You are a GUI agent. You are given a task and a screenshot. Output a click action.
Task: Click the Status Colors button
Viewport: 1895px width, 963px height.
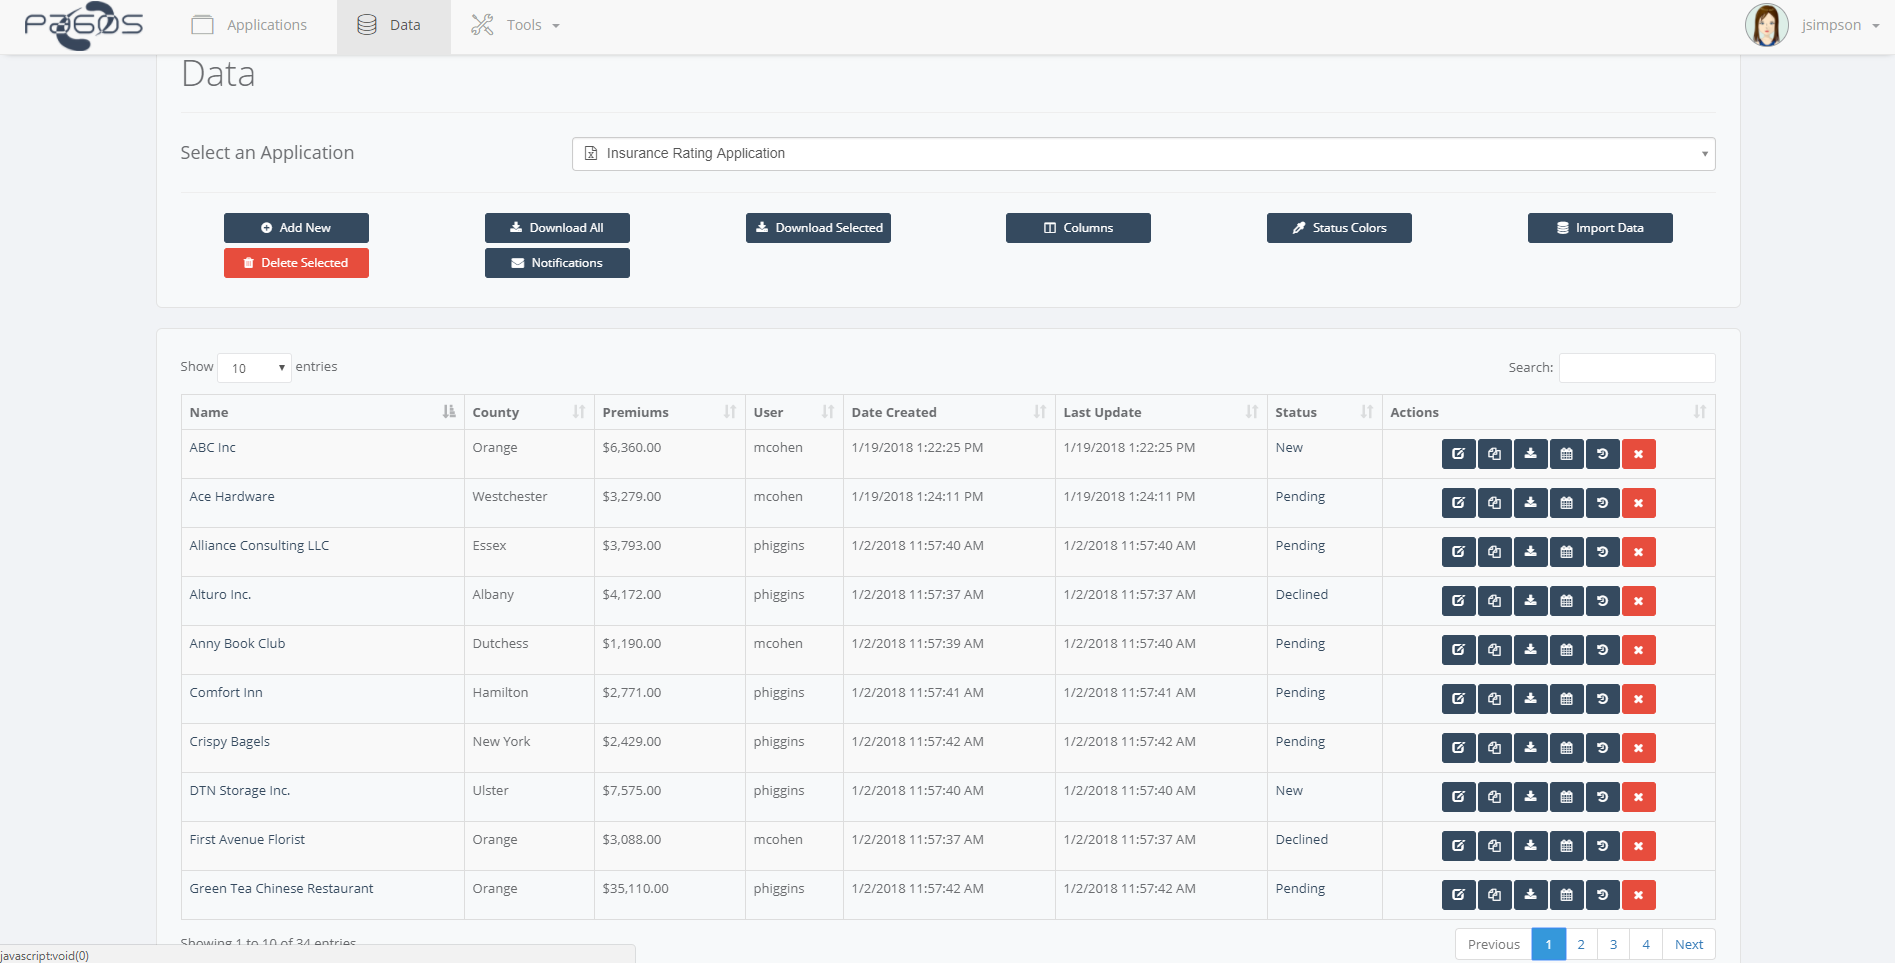pos(1339,228)
